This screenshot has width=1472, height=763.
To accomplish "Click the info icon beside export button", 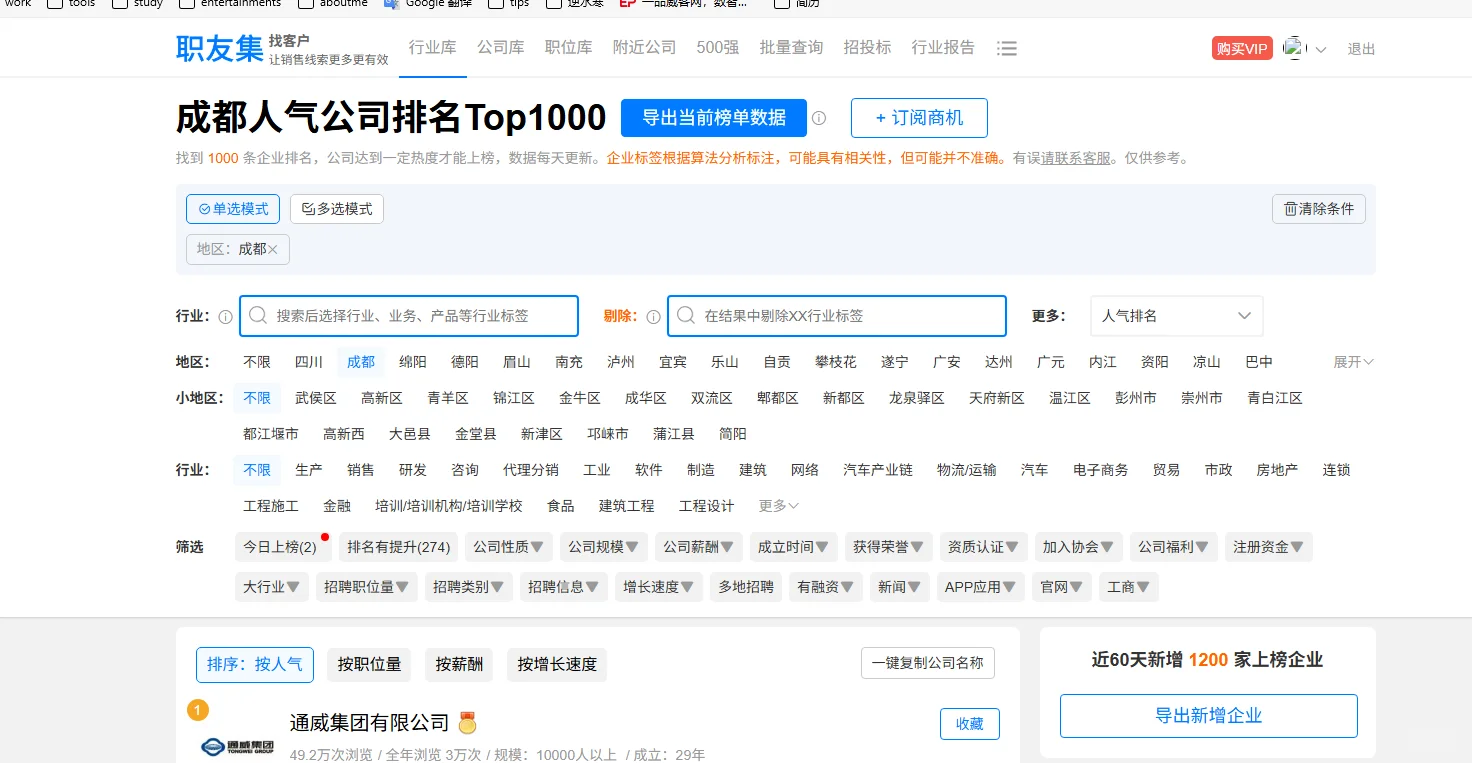I will [x=819, y=118].
